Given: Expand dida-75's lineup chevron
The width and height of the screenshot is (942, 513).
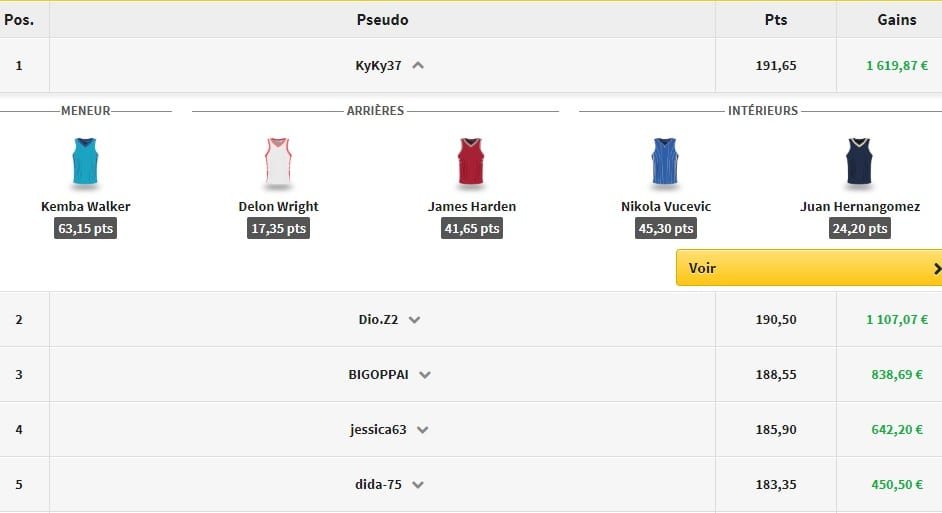Looking at the screenshot, I should [x=418, y=485].
